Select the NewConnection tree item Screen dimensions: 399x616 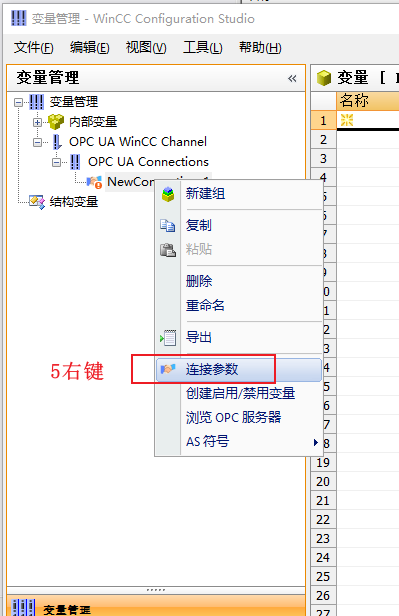point(130,182)
